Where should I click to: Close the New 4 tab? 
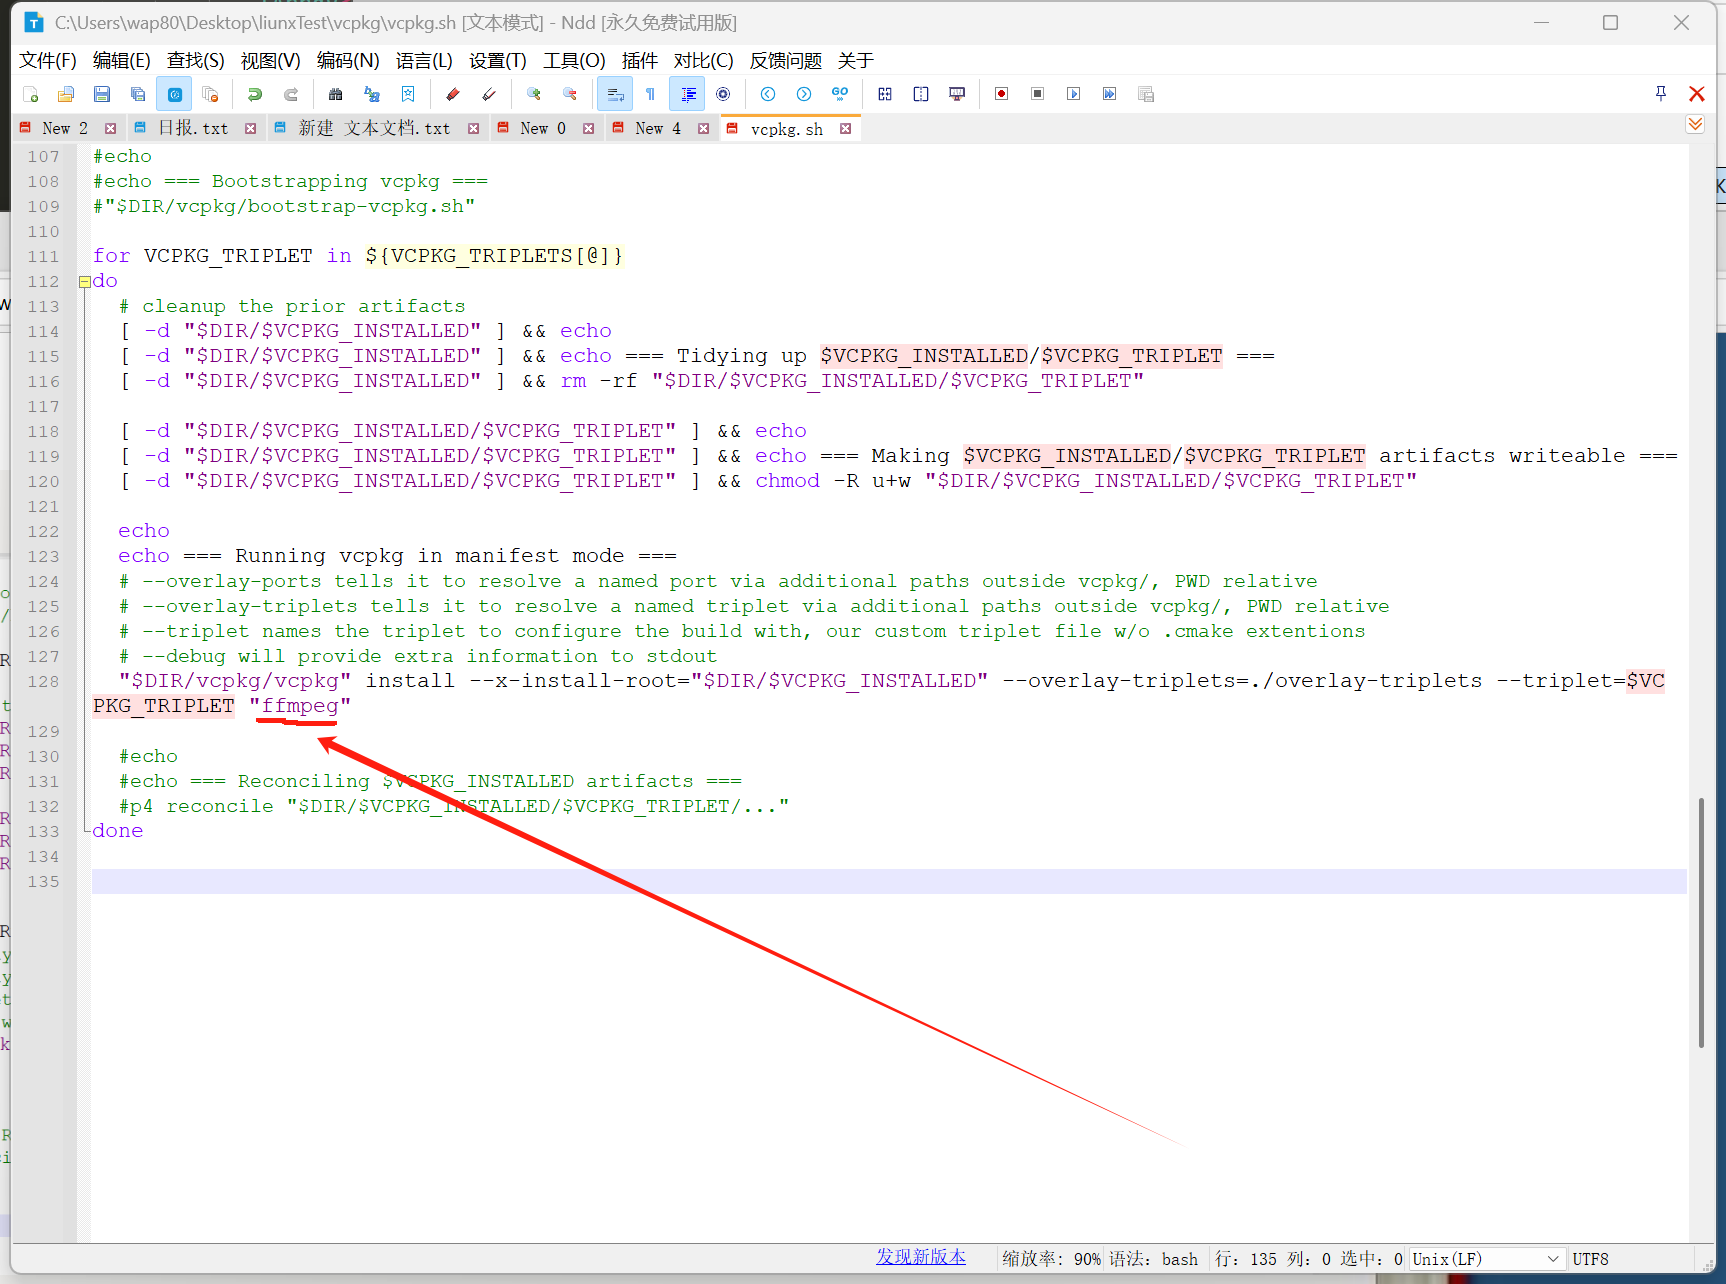tap(703, 128)
